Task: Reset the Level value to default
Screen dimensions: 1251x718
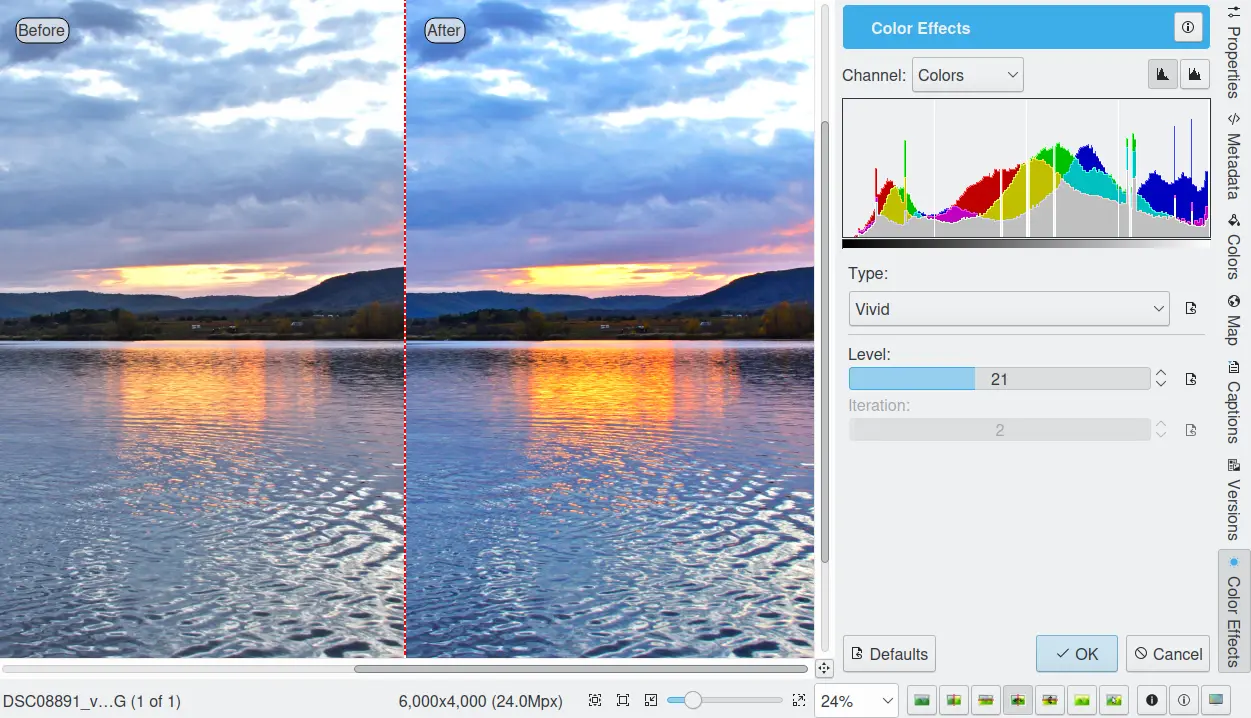Action: click(x=1191, y=379)
